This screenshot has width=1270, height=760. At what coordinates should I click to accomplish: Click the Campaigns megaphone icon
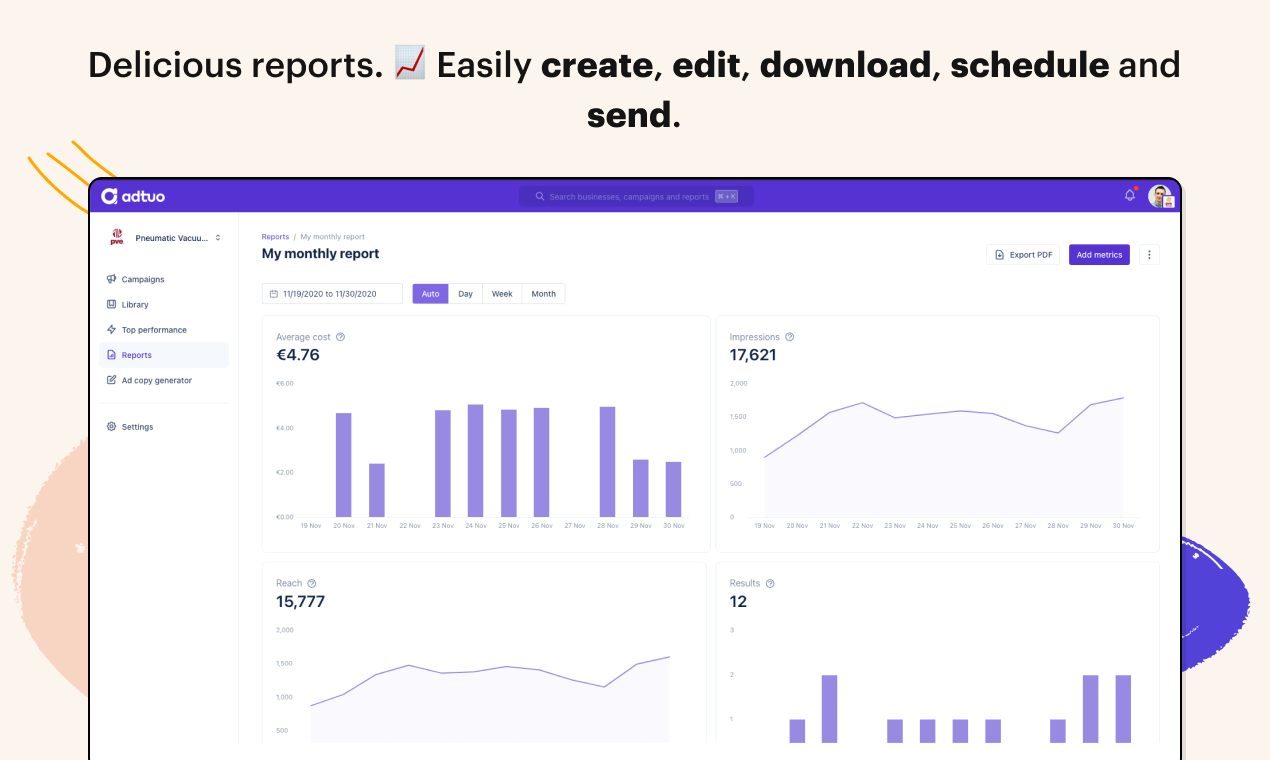(112, 279)
